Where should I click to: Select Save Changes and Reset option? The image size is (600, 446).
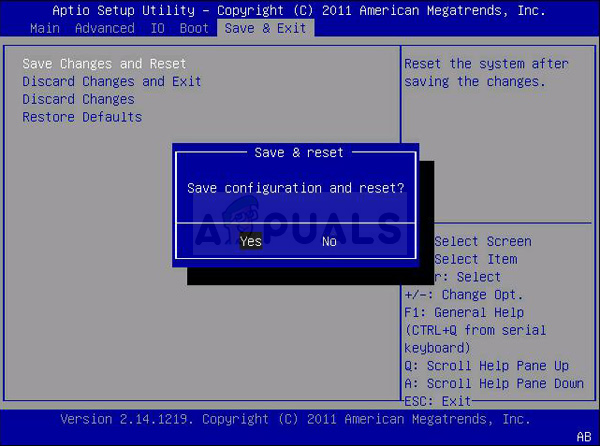point(104,63)
